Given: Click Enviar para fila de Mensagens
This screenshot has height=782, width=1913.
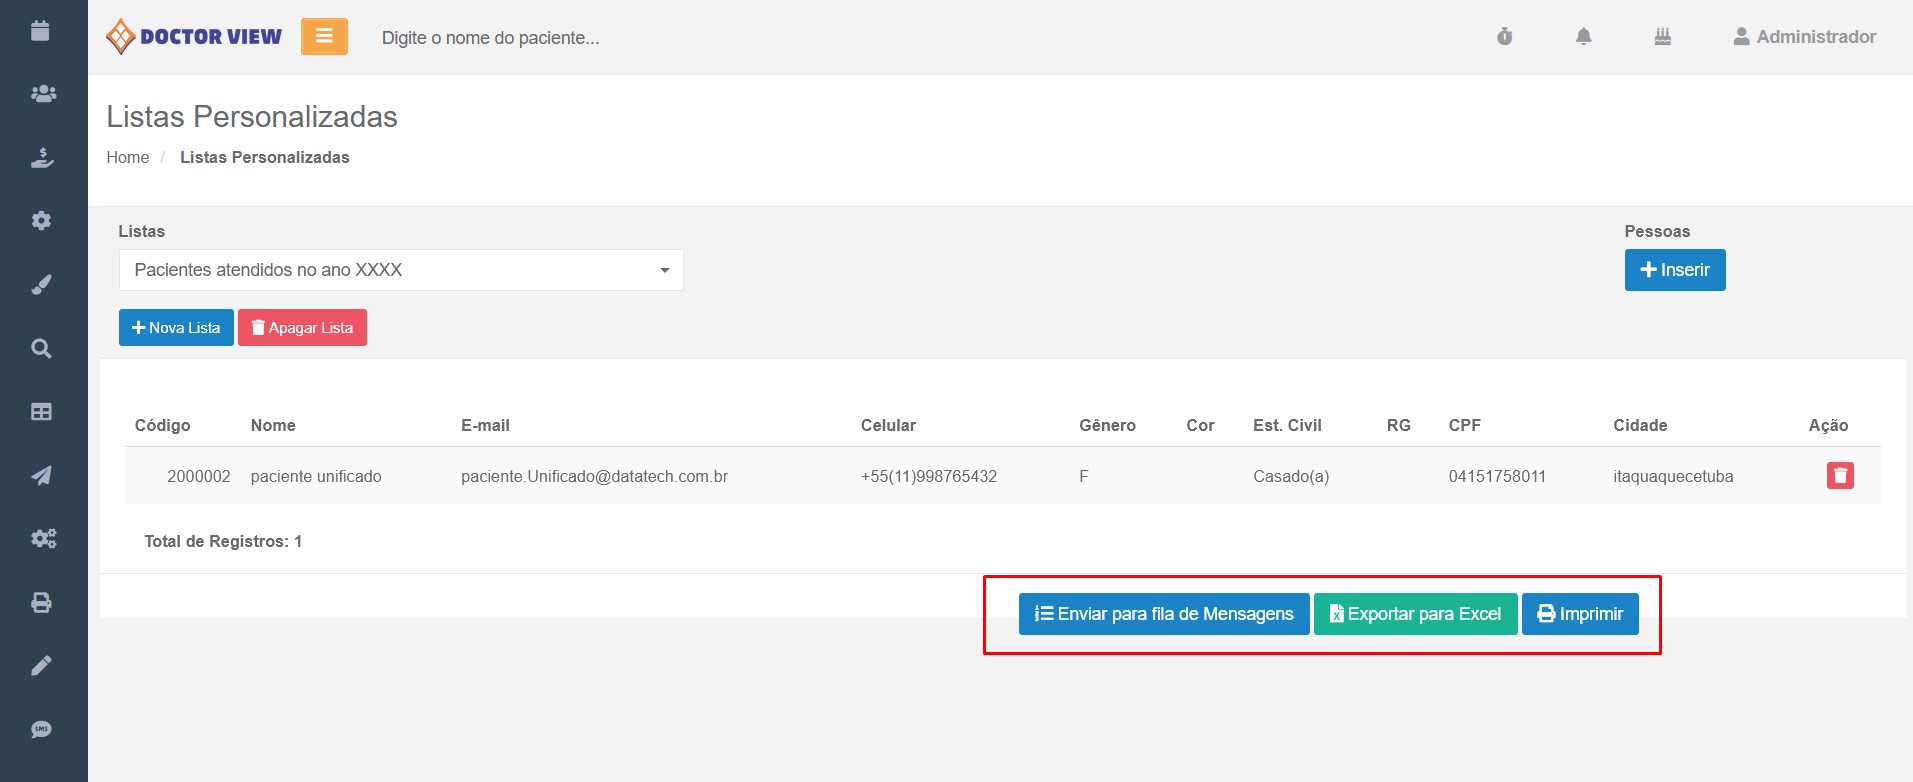Looking at the screenshot, I should click(1163, 614).
